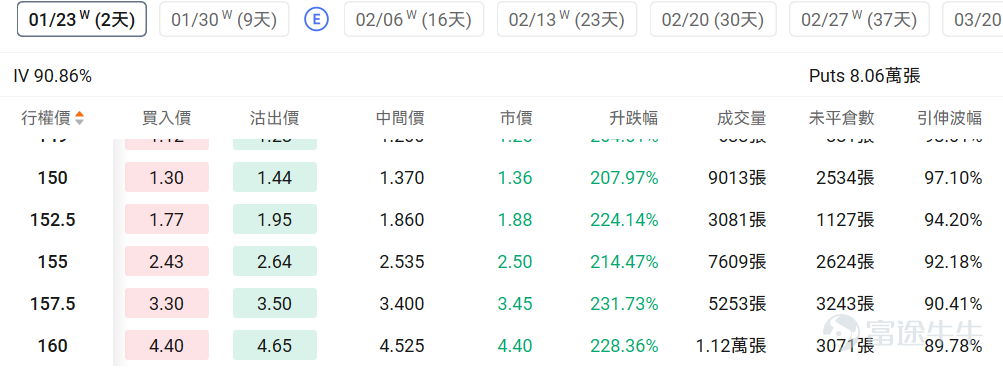Sort by strike price arrow icon
Image resolution: width=1003 pixels, height=369 pixels.
pyautogui.click(x=79, y=118)
